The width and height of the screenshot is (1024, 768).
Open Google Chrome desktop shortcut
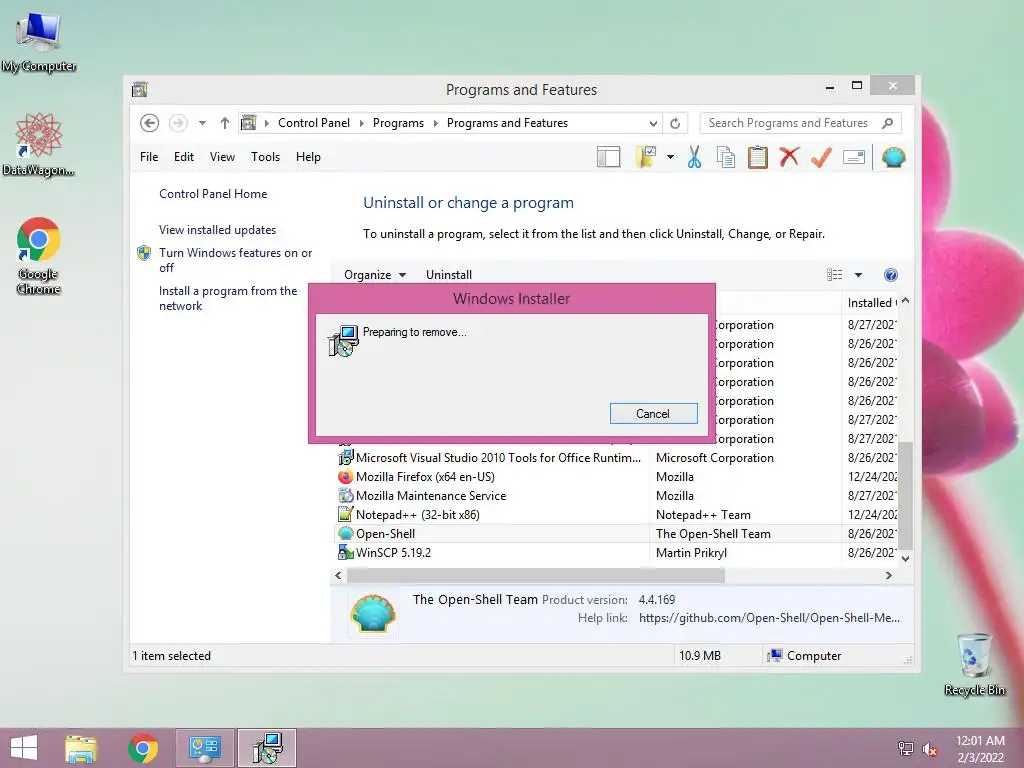tap(39, 256)
